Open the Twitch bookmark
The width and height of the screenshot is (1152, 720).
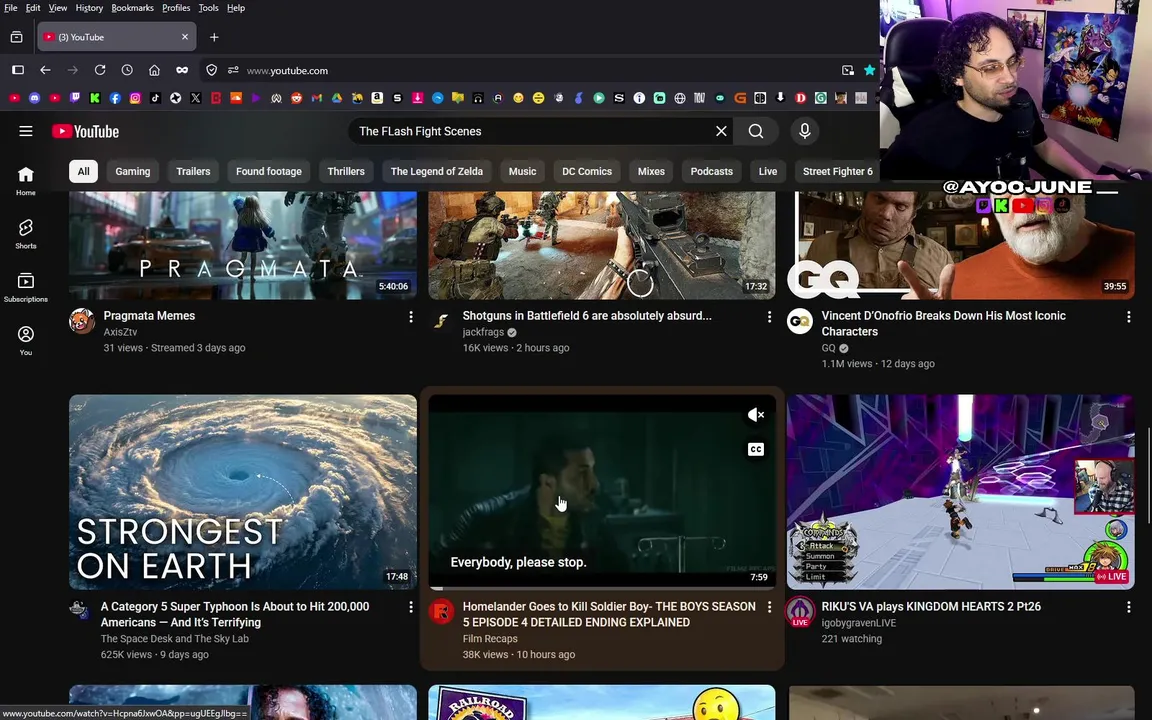pyautogui.click(x=75, y=98)
